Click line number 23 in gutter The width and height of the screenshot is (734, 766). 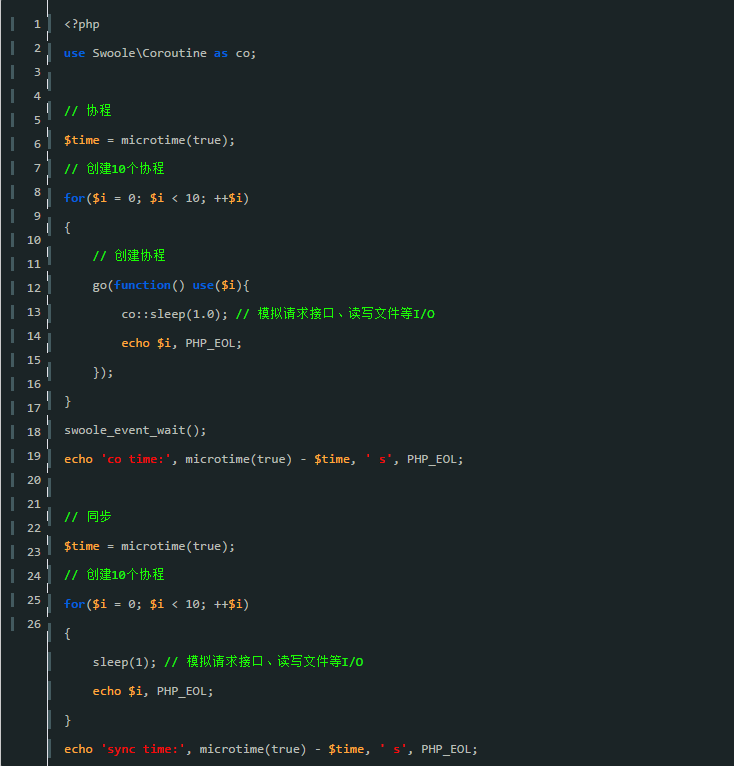point(34,552)
